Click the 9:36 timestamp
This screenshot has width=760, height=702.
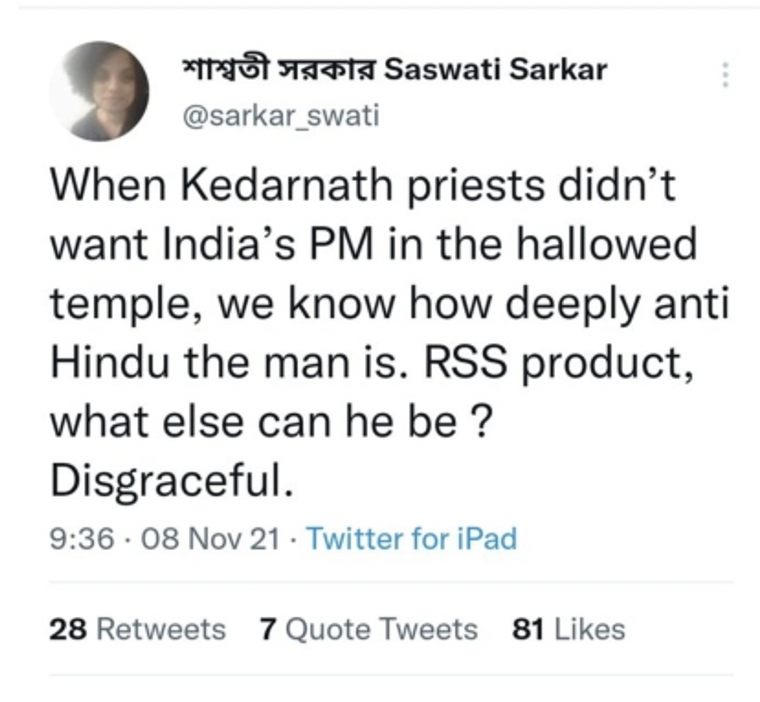tap(82, 539)
